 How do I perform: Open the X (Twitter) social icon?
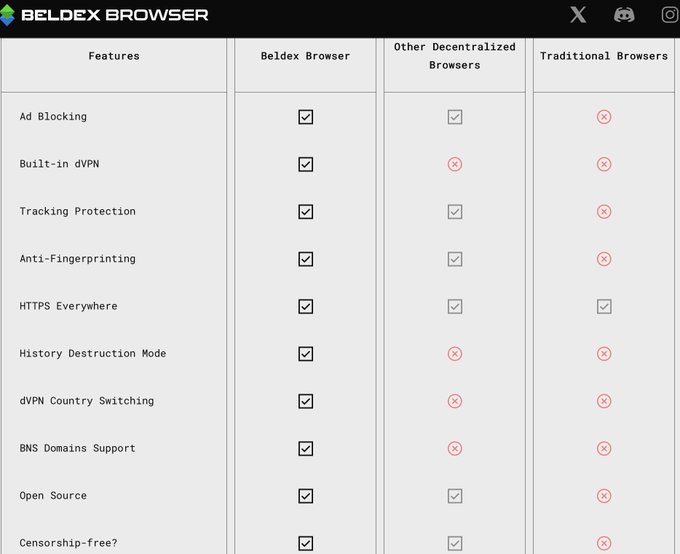(x=578, y=15)
